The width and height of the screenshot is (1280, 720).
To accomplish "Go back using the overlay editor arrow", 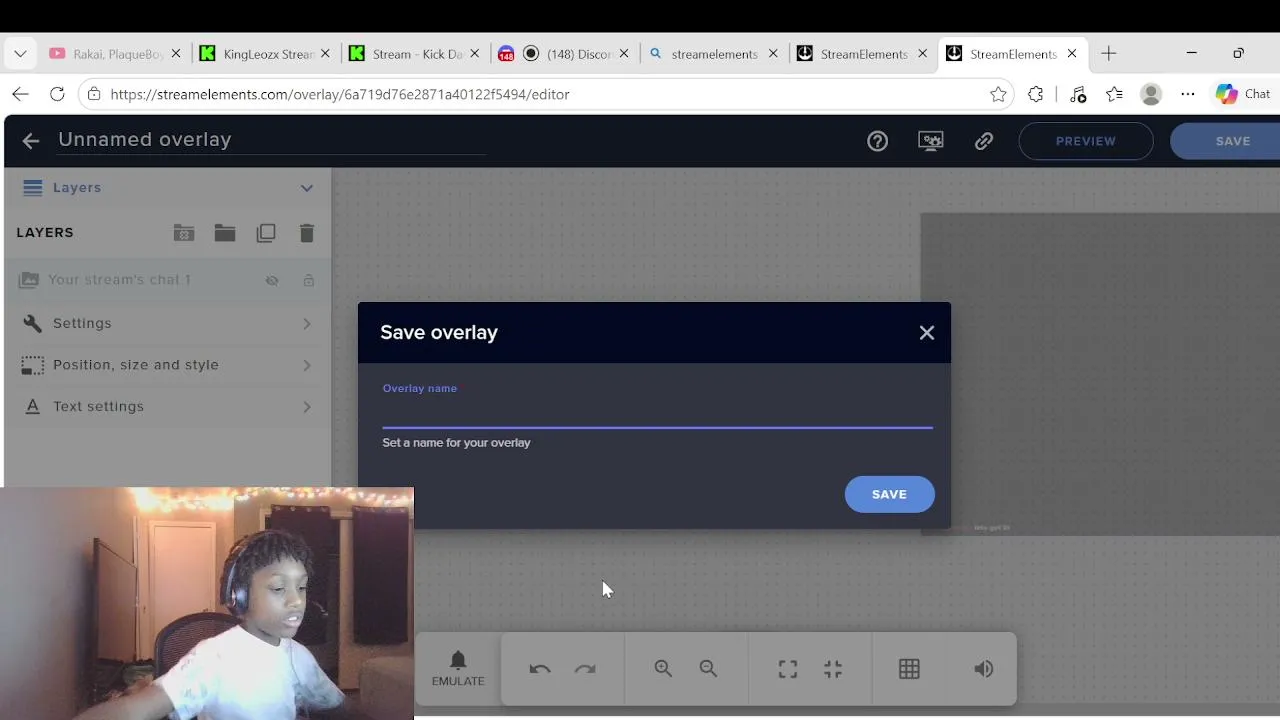I will click(x=31, y=141).
